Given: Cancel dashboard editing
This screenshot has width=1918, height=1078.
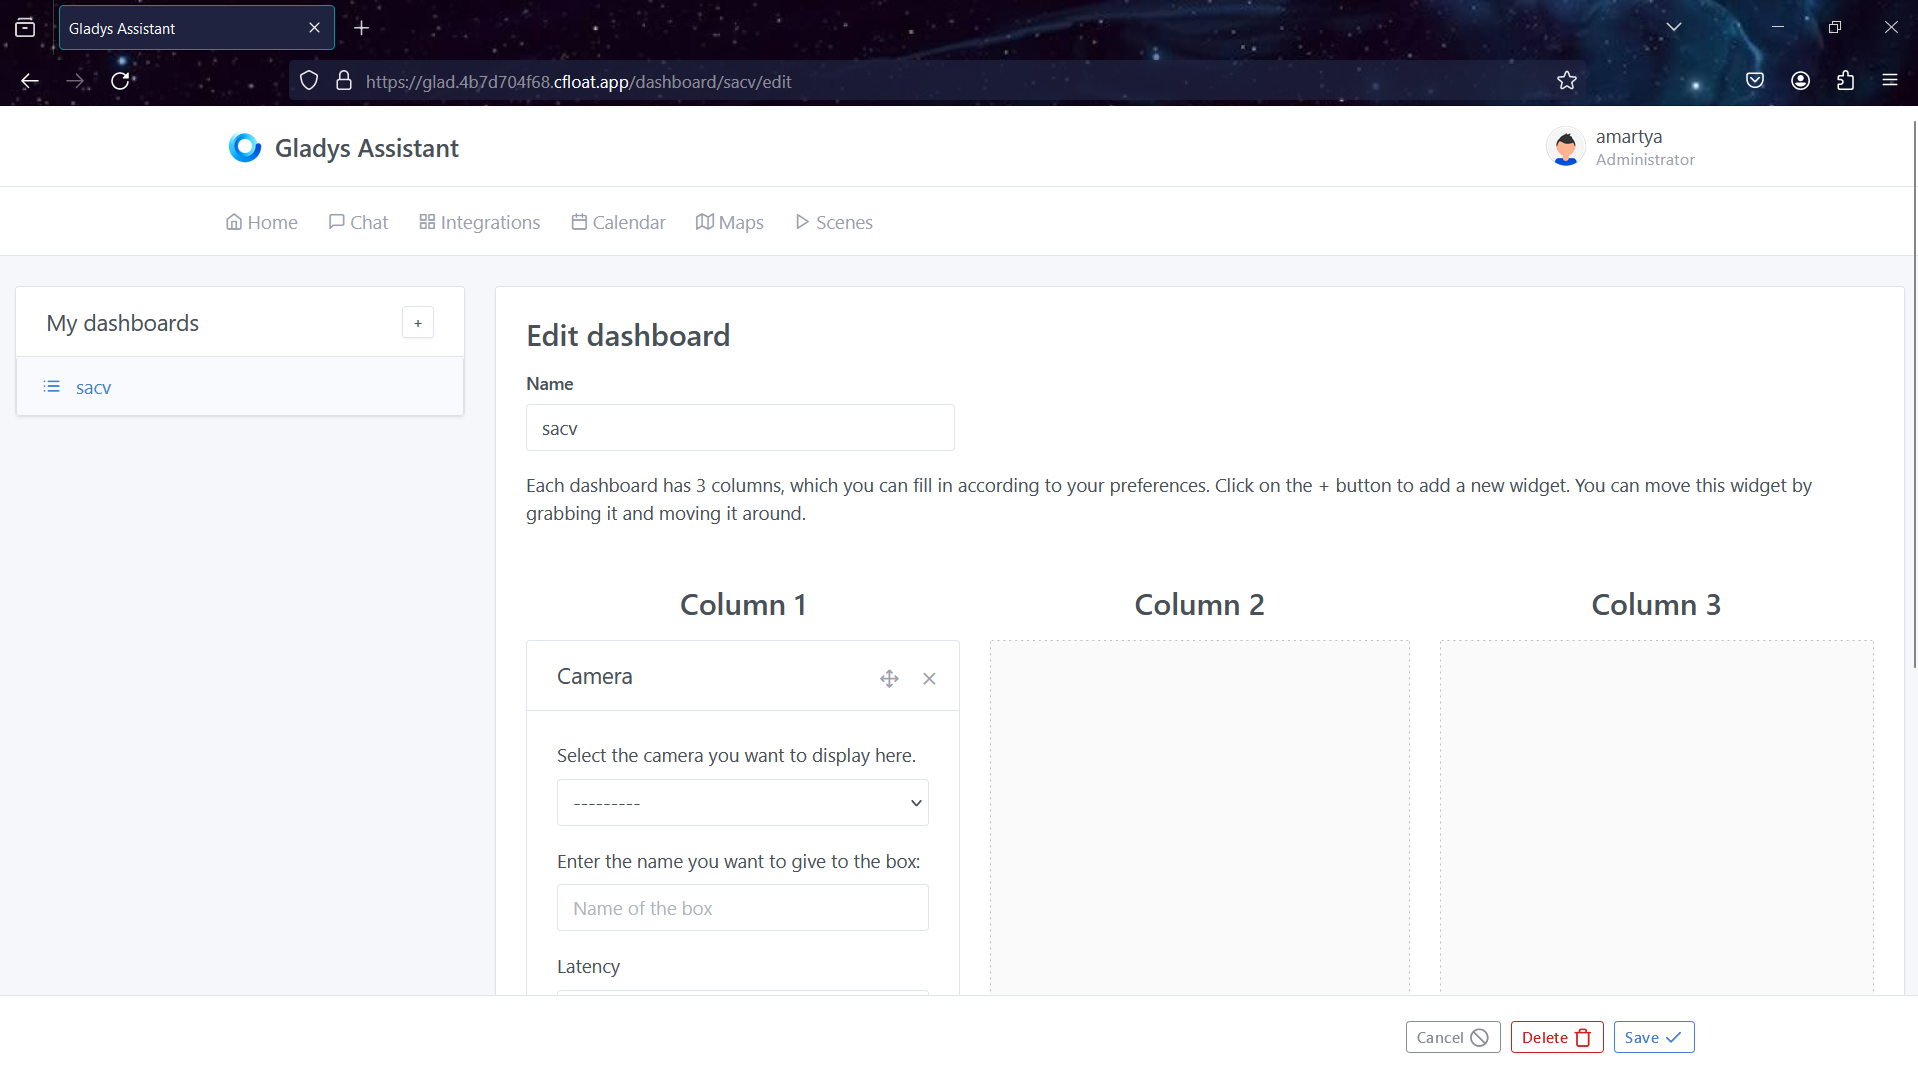Looking at the screenshot, I should (x=1452, y=1037).
